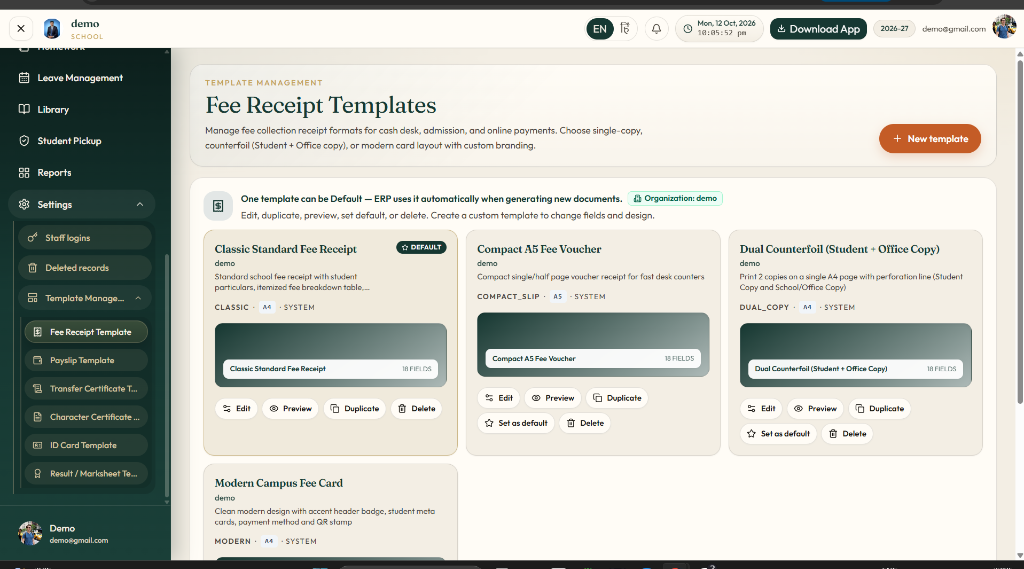Select Result / Marksheet Template
The height and width of the screenshot is (569, 1024).
coord(86,474)
